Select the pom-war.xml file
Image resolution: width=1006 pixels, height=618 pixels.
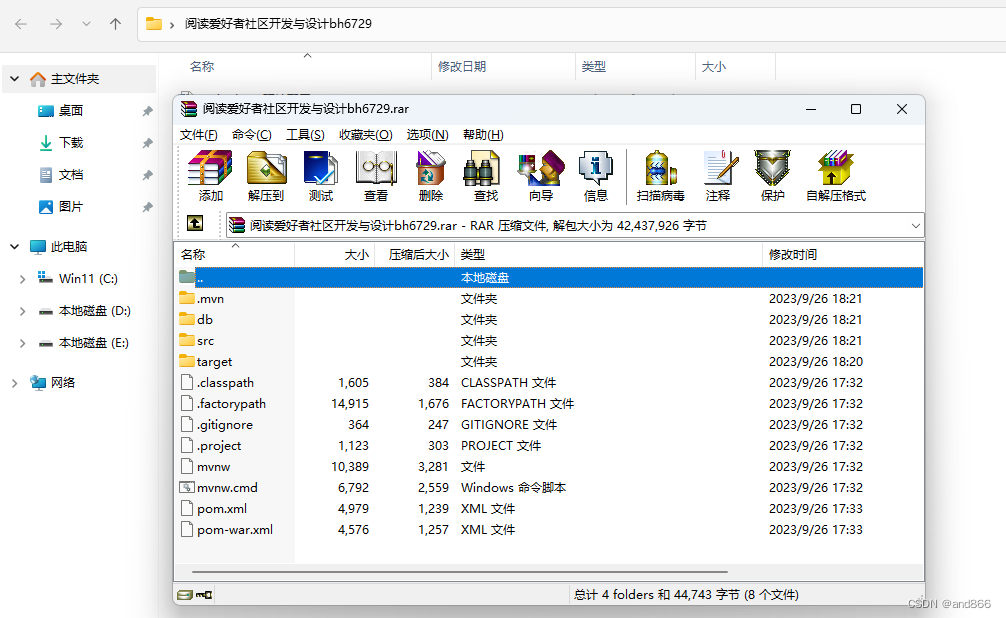tap(549, 530)
